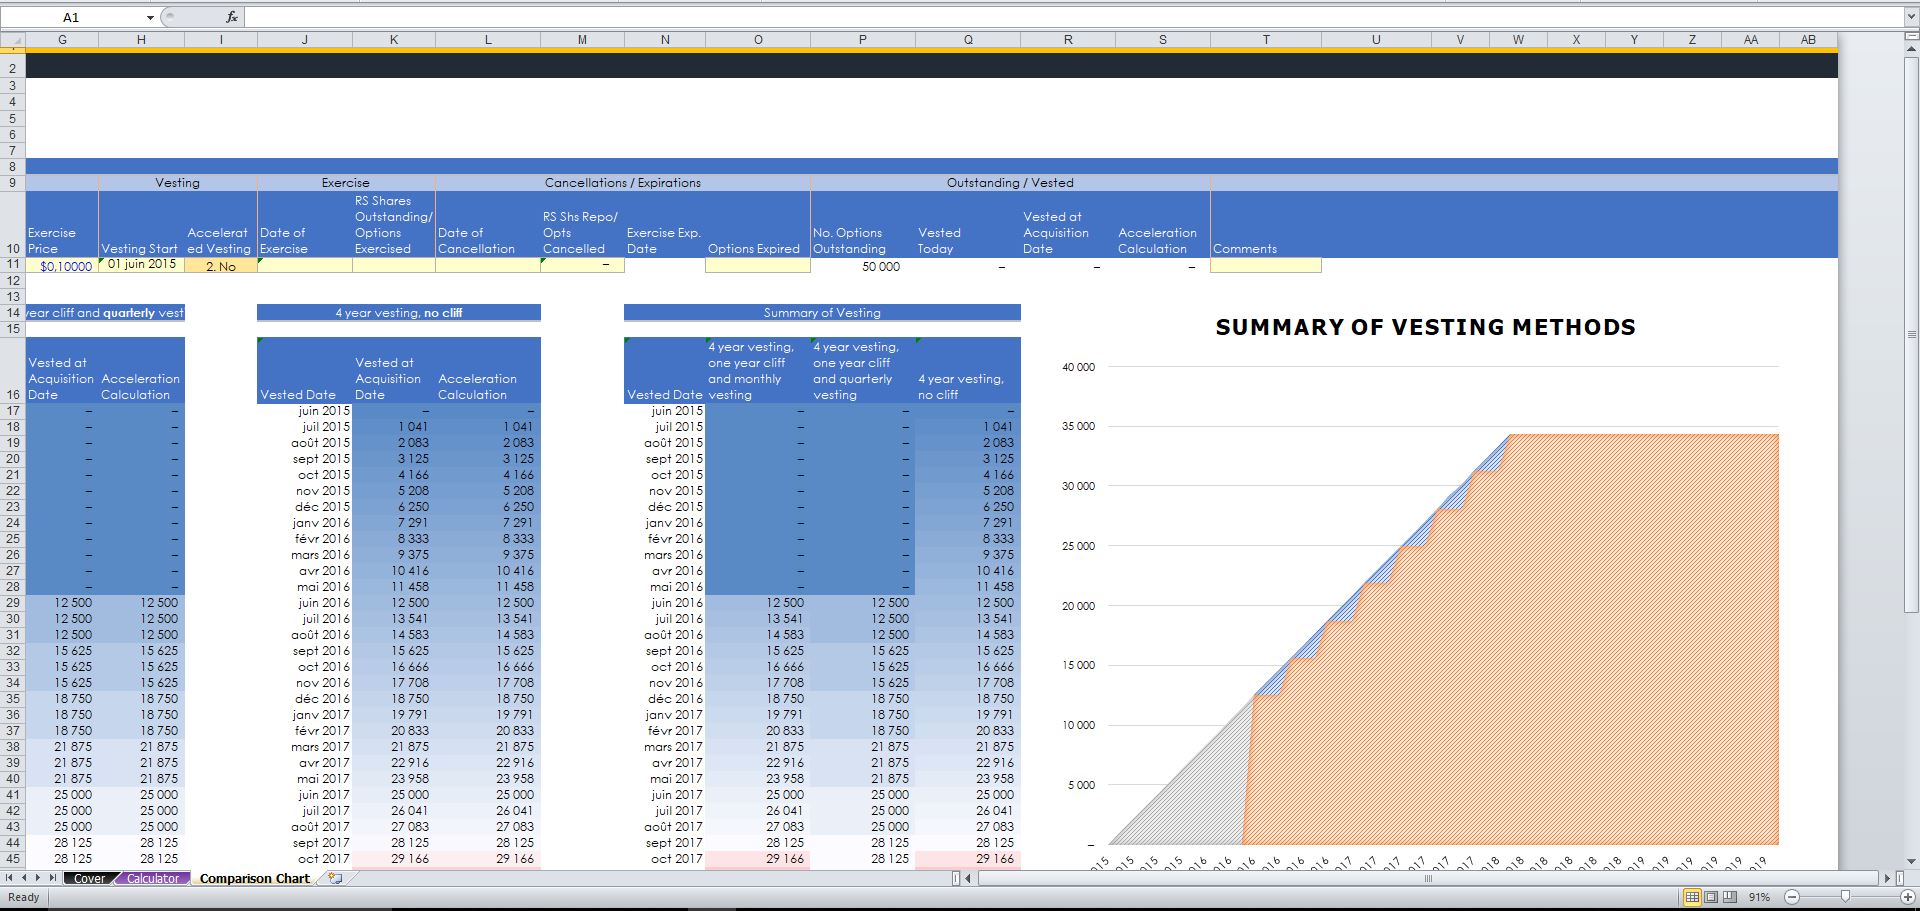Click vertical scrollbar down arrow
This screenshot has width=1920, height=911.
(x=1912, y=860)
